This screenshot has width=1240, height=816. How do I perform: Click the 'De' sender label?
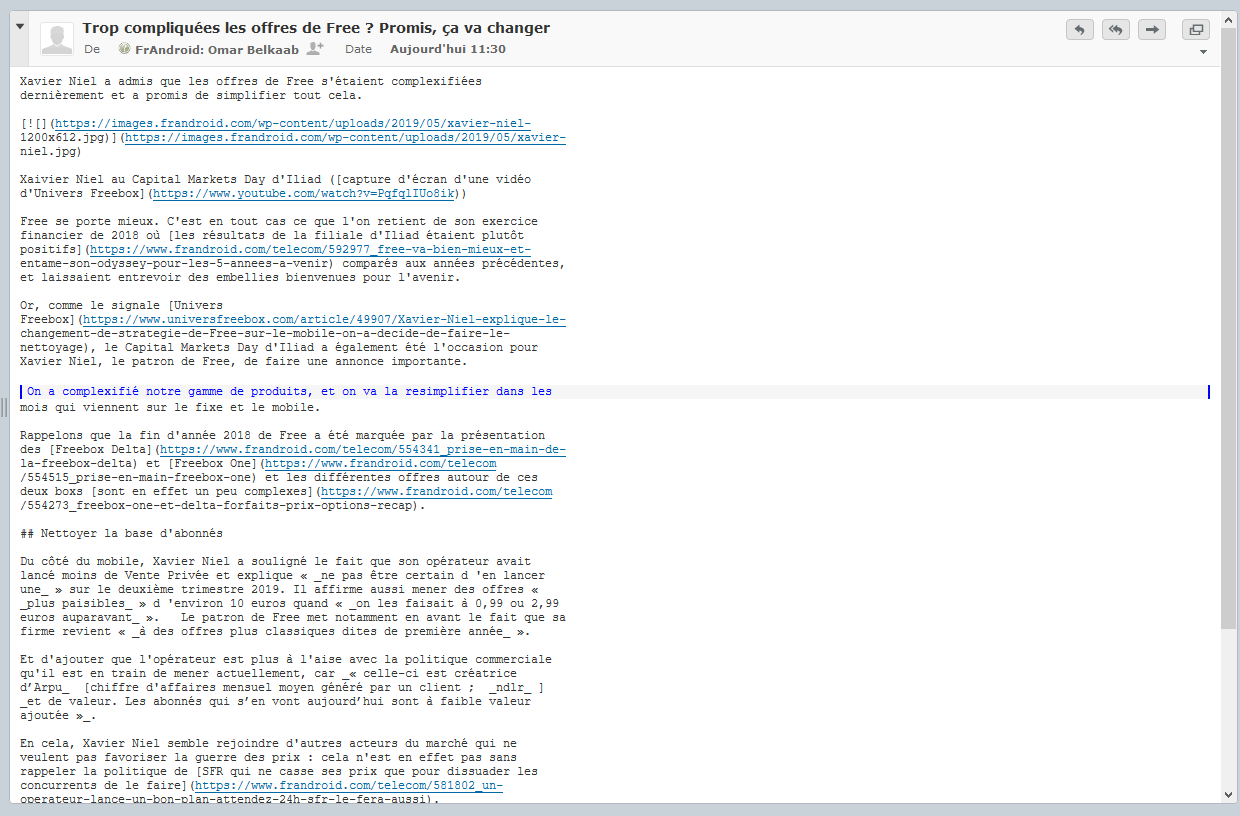point(92,49)
